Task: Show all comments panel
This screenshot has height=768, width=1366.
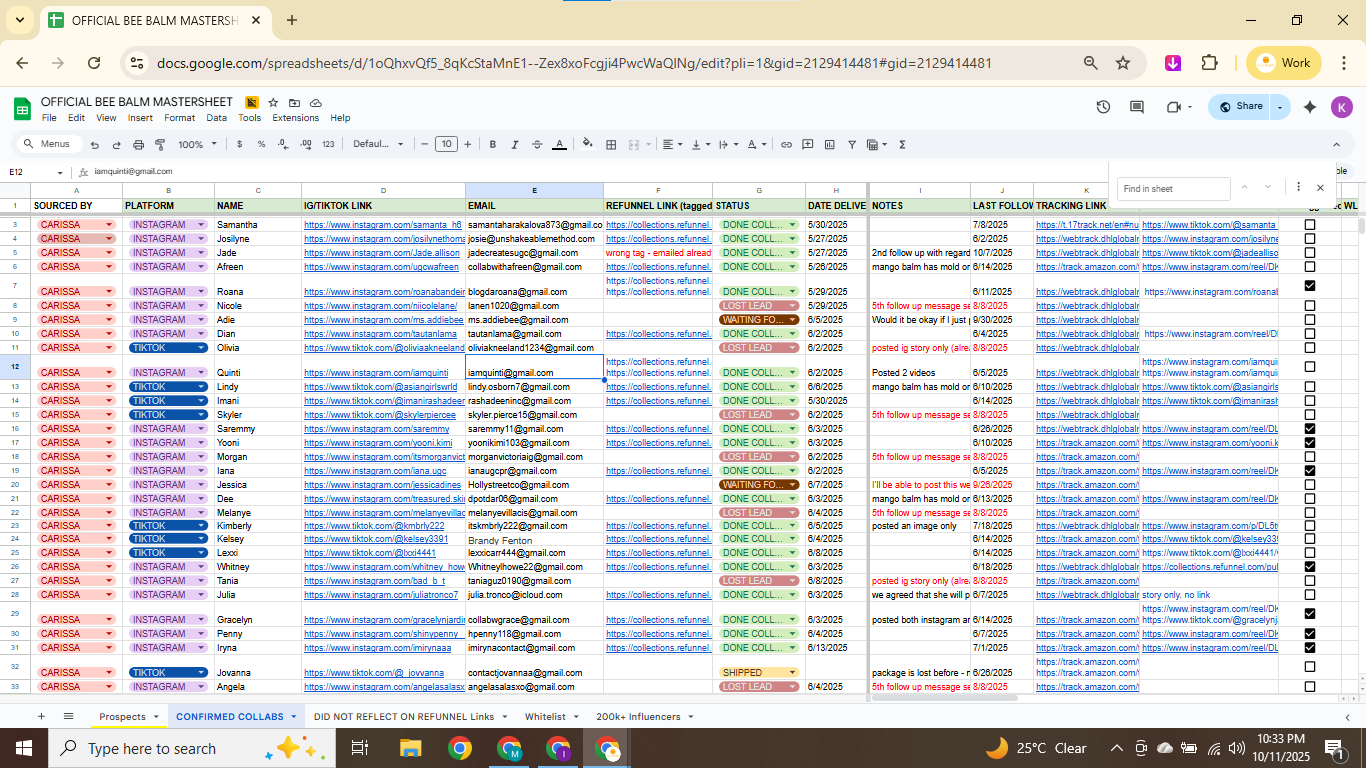Action: [x=1137, y=107]
